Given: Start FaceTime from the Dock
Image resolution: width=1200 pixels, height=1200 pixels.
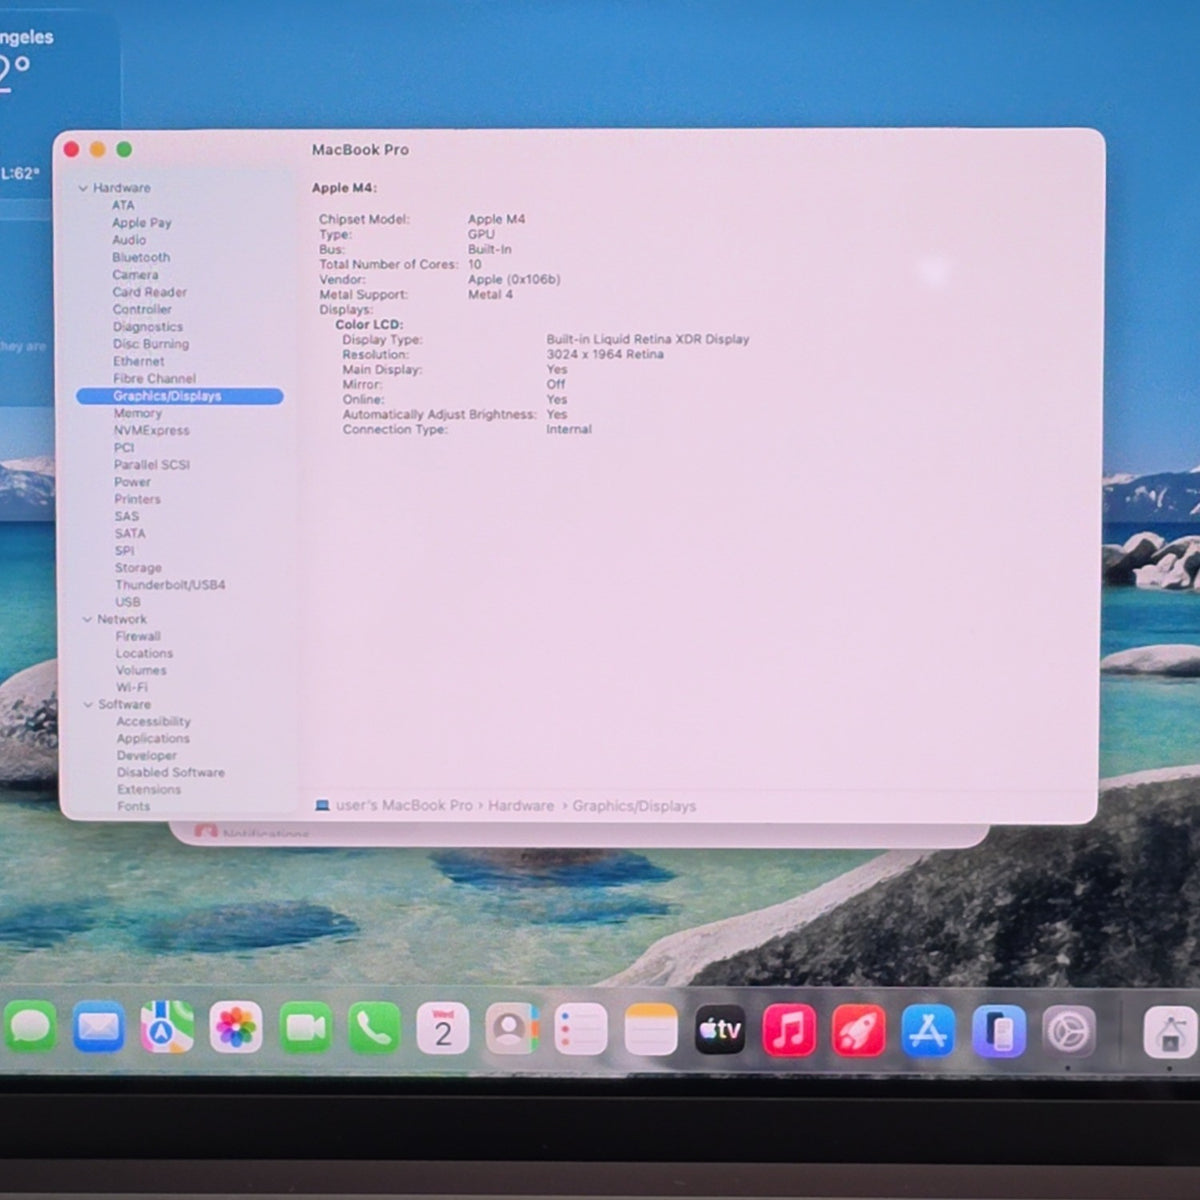Looking at the screenshot, I should point(305,1028).
